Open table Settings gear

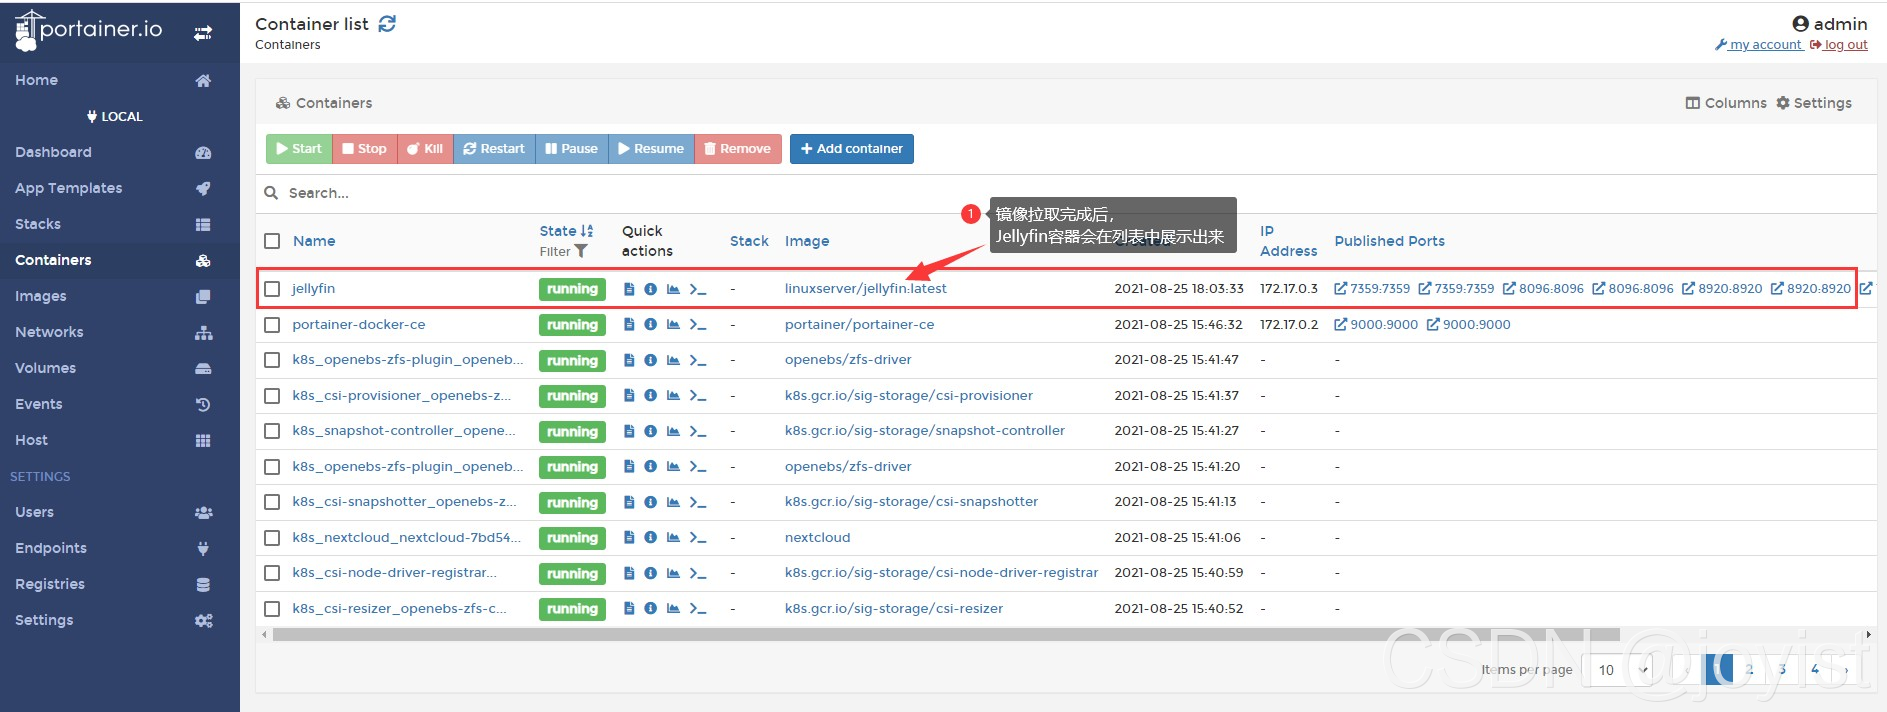[x=1814, y=103]
